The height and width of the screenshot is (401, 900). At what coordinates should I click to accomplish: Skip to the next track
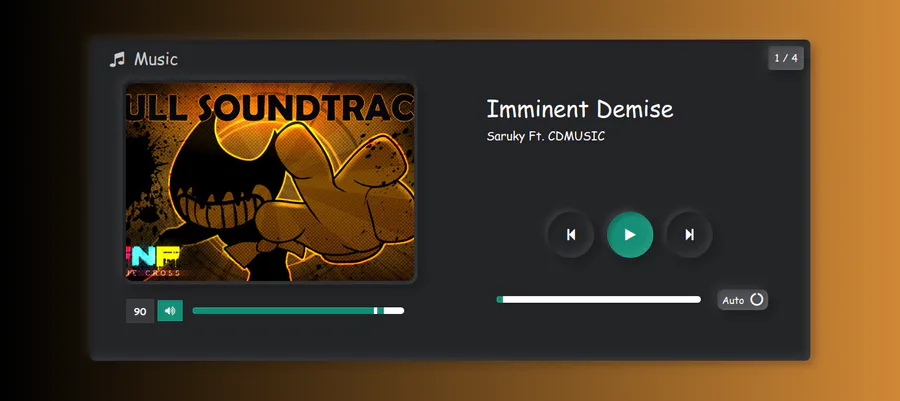689,235
